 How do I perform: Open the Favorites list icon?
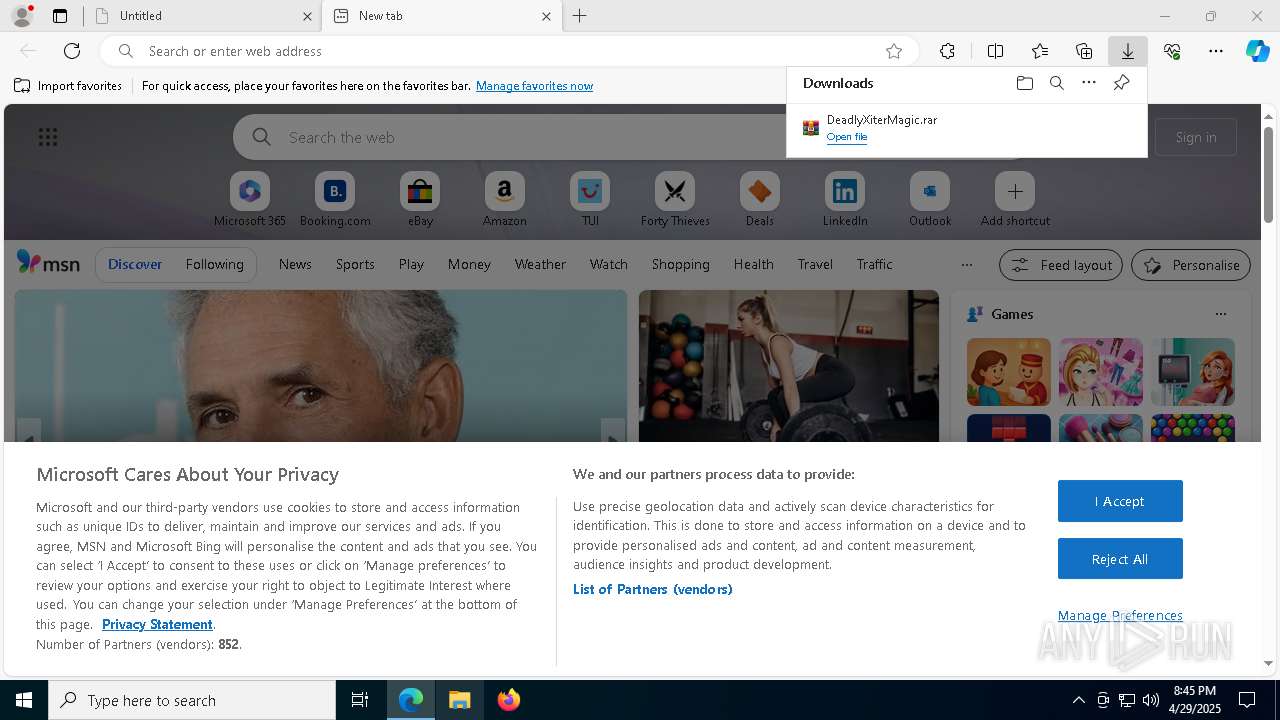tap(1040, 51)
